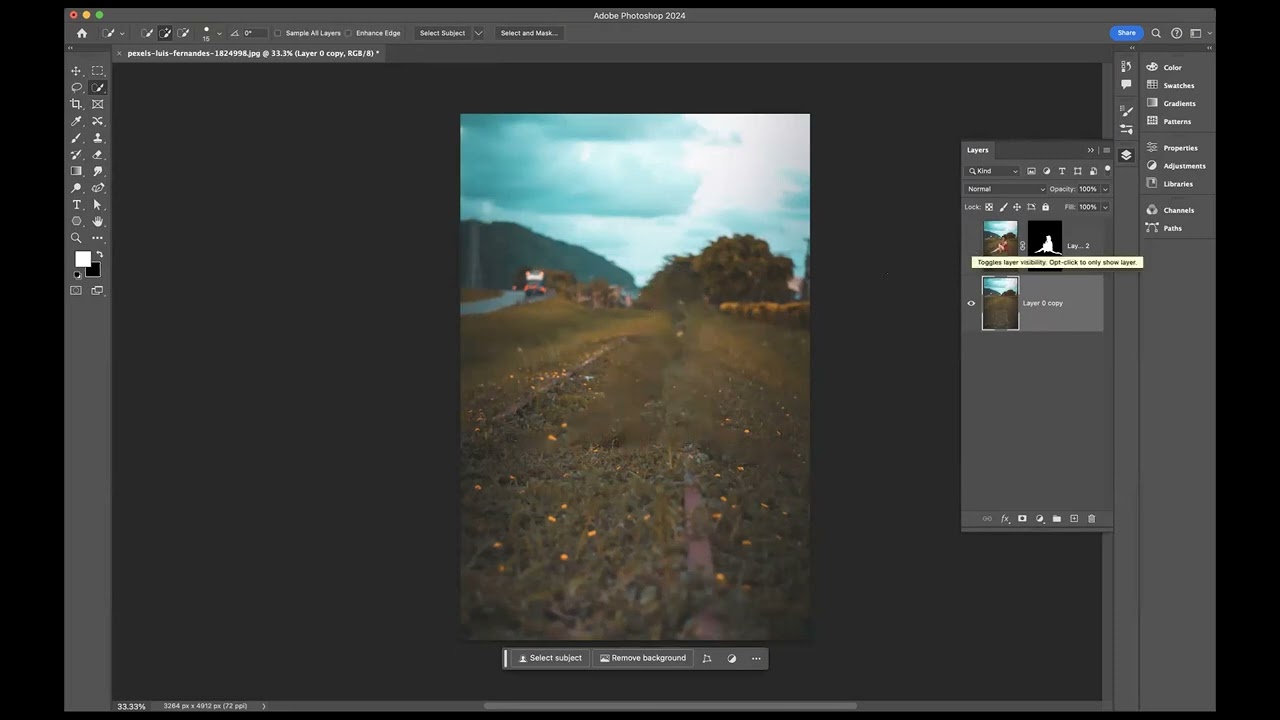The width and height of the screenshot is (1280, 720).
Task: Select the Path Selection tool
Action: click(97, 205)
